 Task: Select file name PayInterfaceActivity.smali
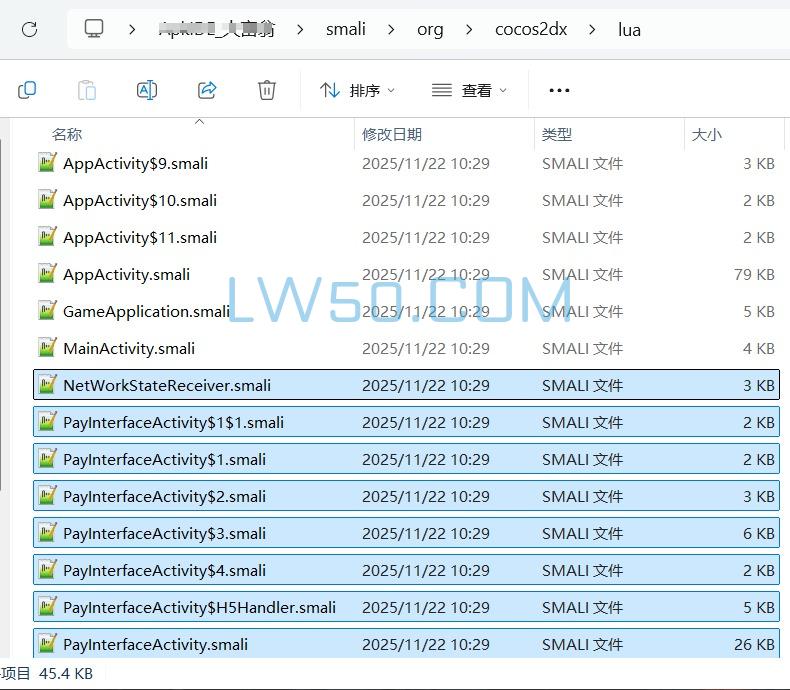156,645
